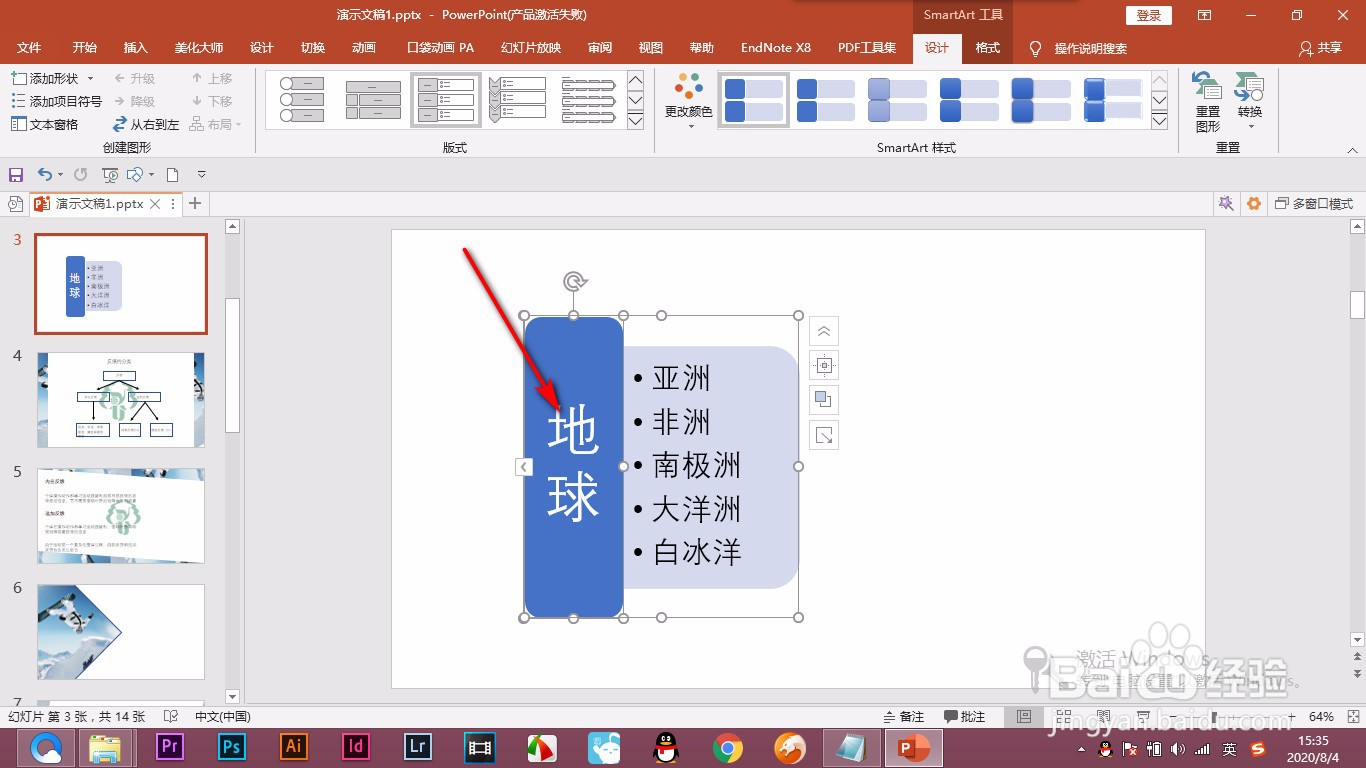The height and width of the screenshot is (768, 1366).
Task: Click Fit slide to window icon
Action: (x=1352, y=717)
